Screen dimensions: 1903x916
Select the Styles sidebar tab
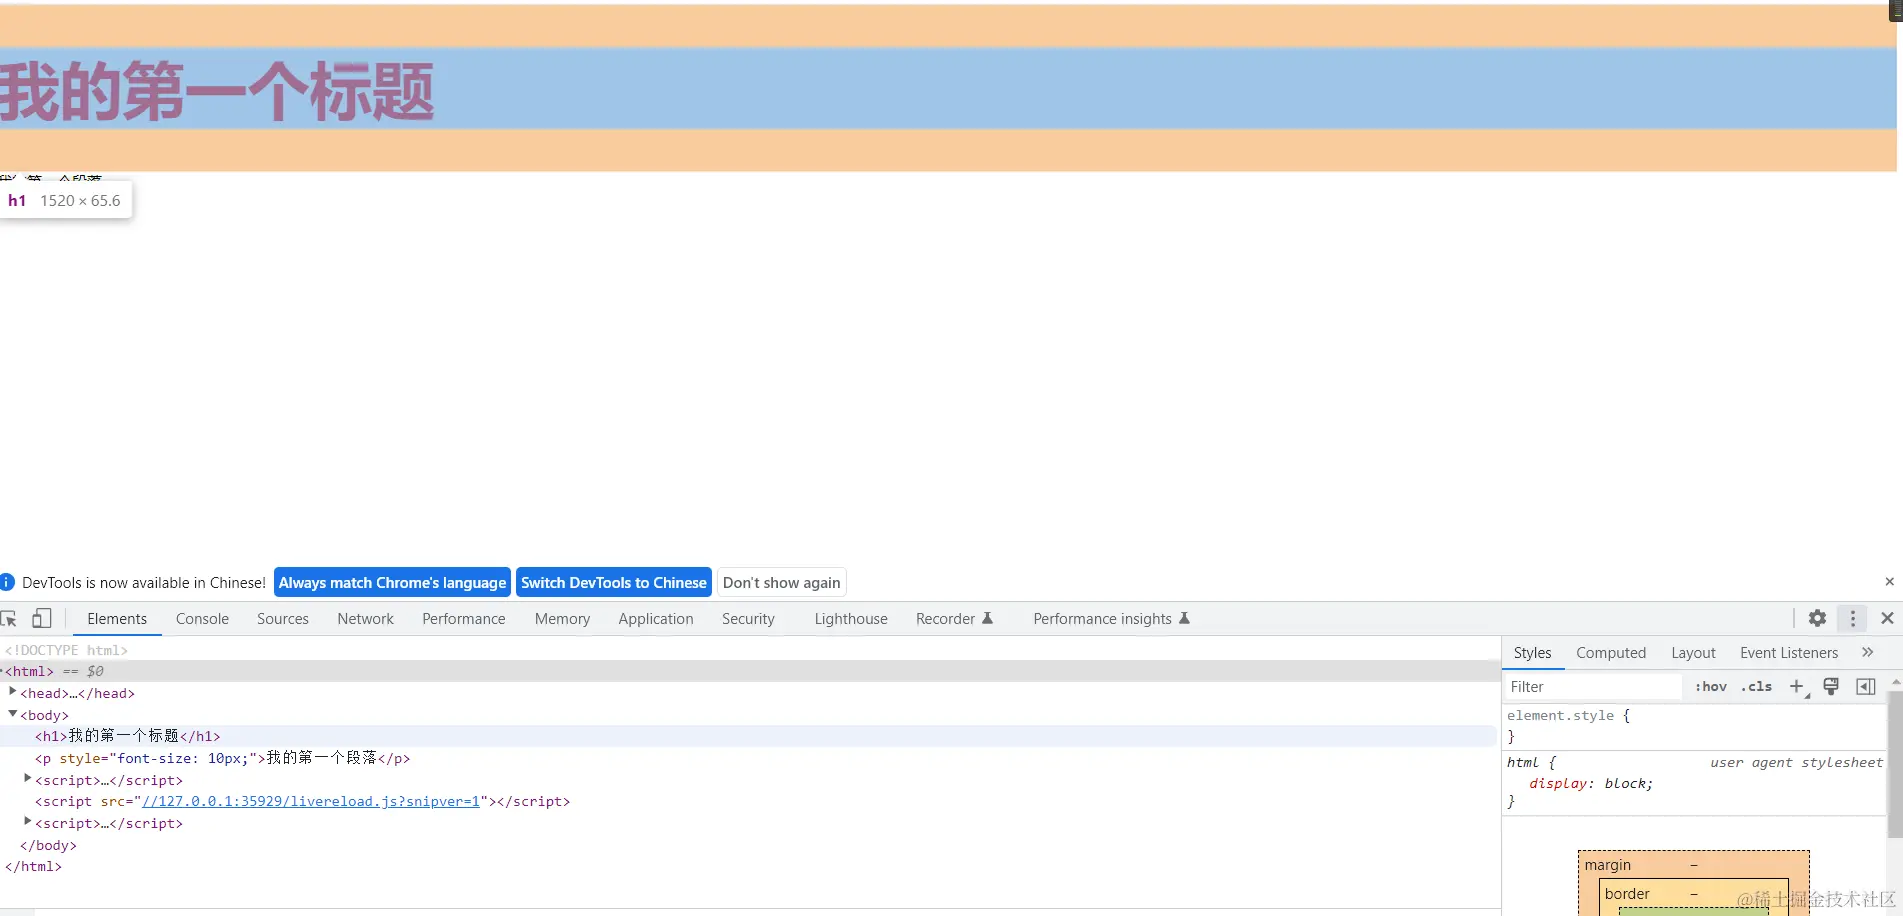point(1532,653)
